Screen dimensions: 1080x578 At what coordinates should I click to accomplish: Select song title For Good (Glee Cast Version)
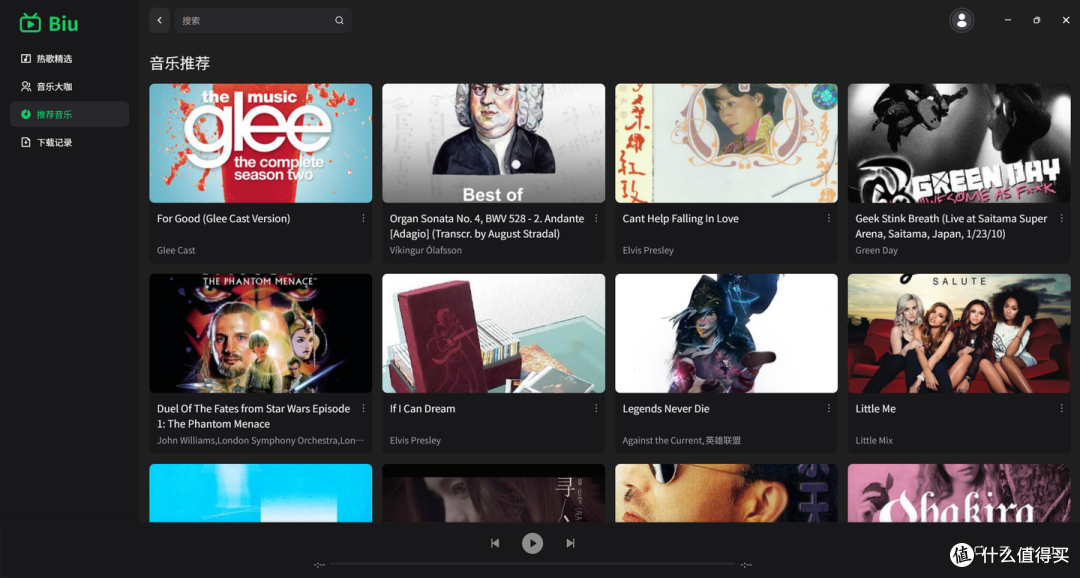pyautogui.click(x=223, y=218)
